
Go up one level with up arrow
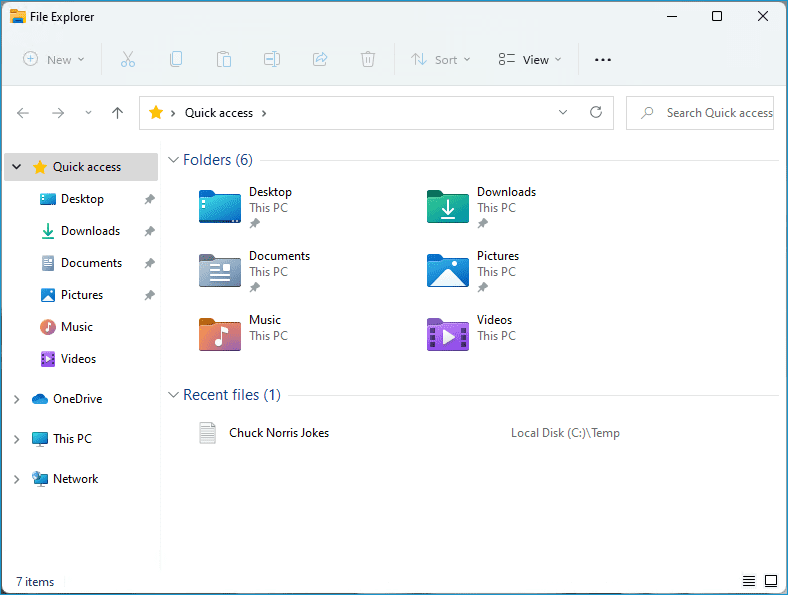click(117, 113)
